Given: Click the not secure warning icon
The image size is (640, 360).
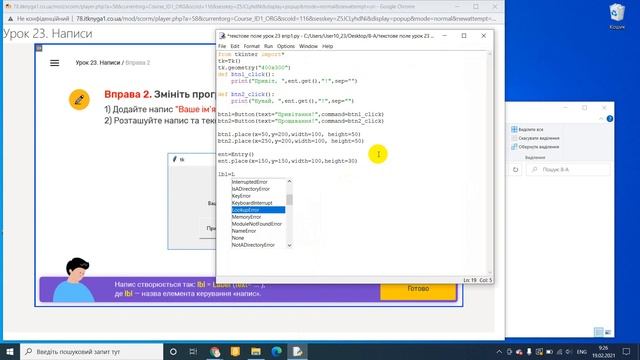Looking at the screenshot, I should [10, 19].
